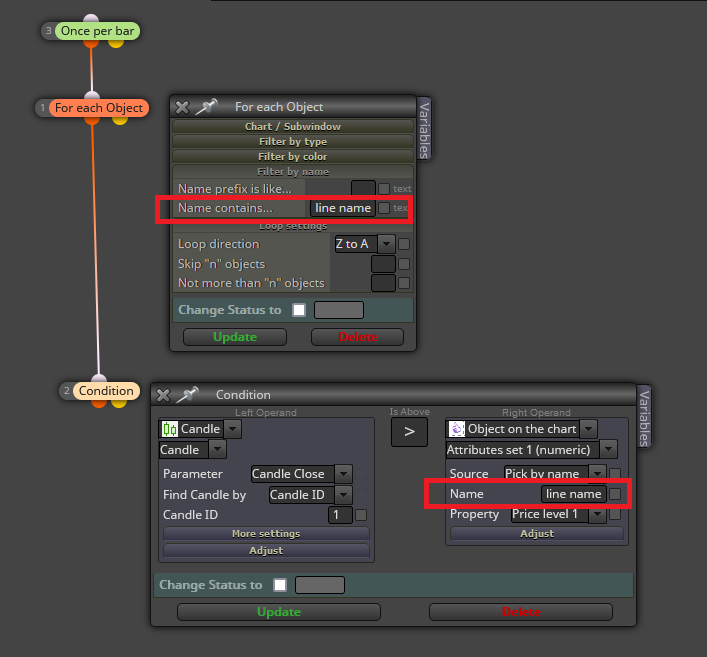
Task: Expand Filter by color section
Action: tap(293, 156)
